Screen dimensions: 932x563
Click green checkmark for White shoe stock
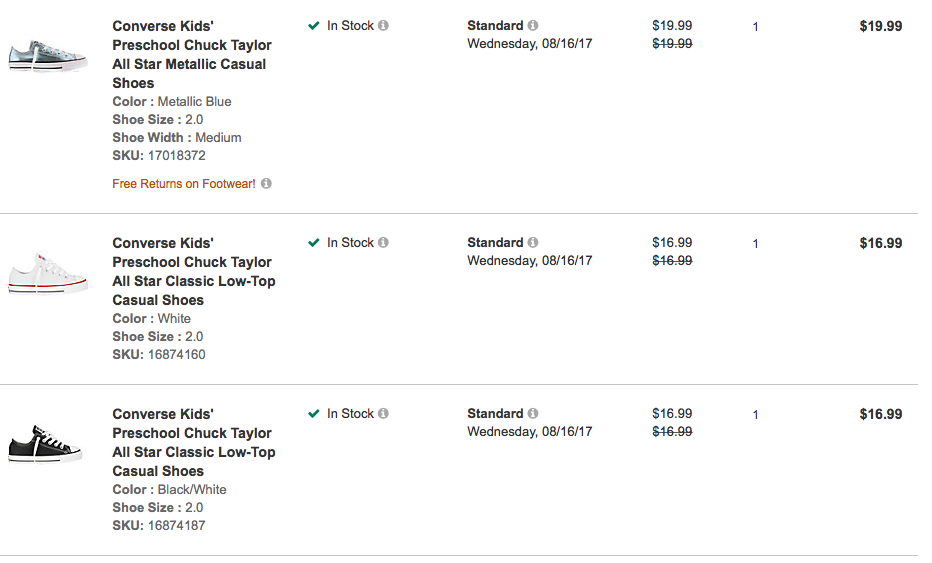tap(314, 243)
